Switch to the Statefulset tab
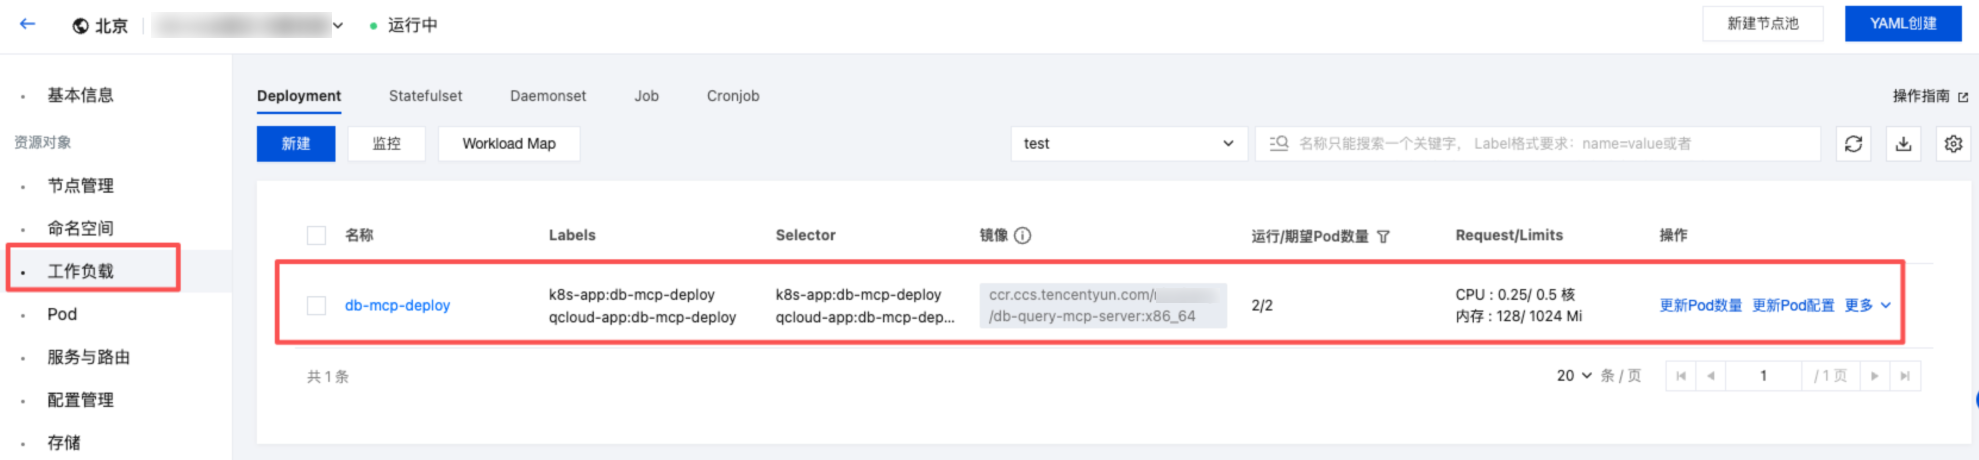This screenshot has width=1979, height=460. coord(425,96)
